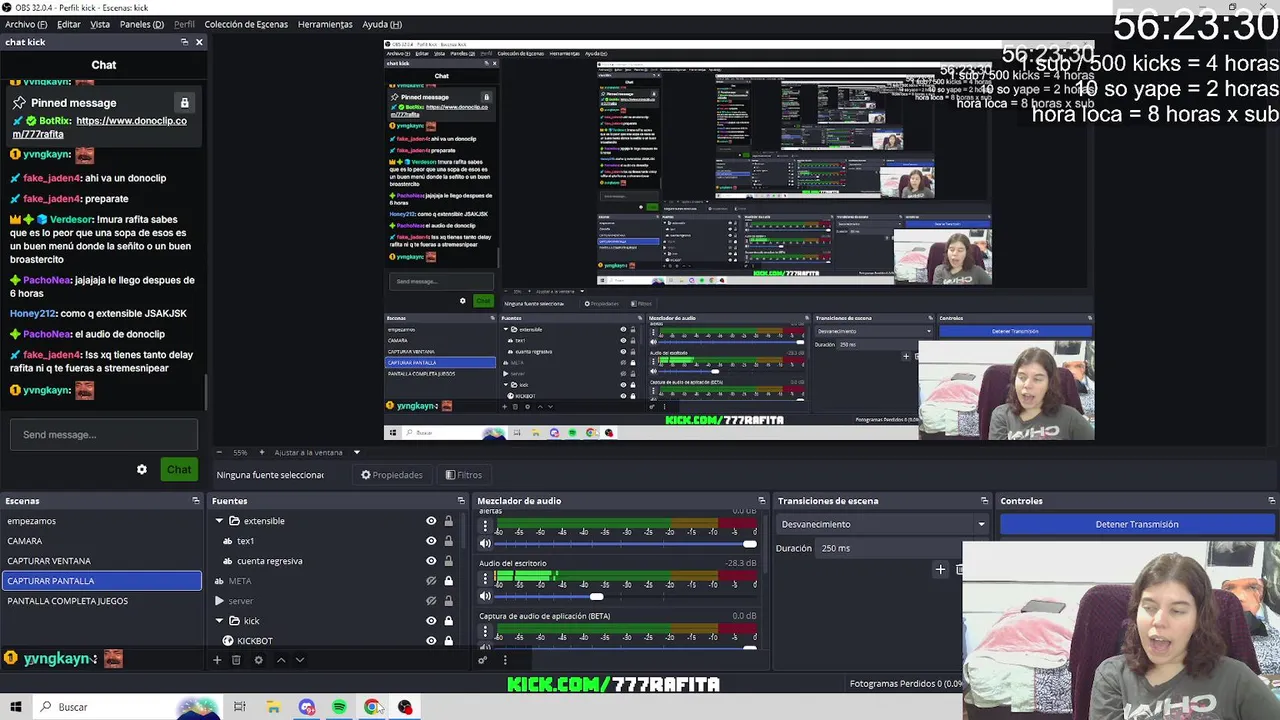Viewport: 1280px width, 720px height.
Task: Open Filtros for source
Action: point(464,475)
